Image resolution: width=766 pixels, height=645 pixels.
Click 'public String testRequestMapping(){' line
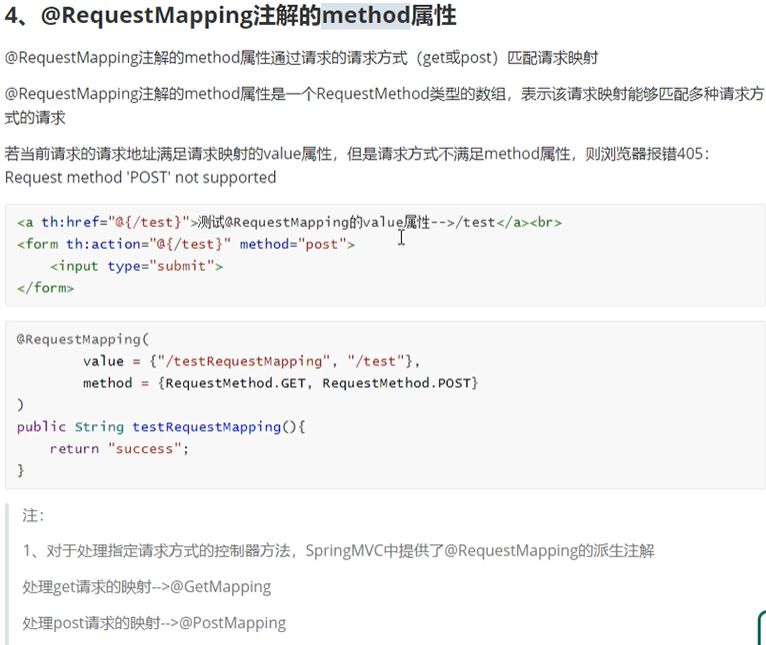(x=161, y=427)
